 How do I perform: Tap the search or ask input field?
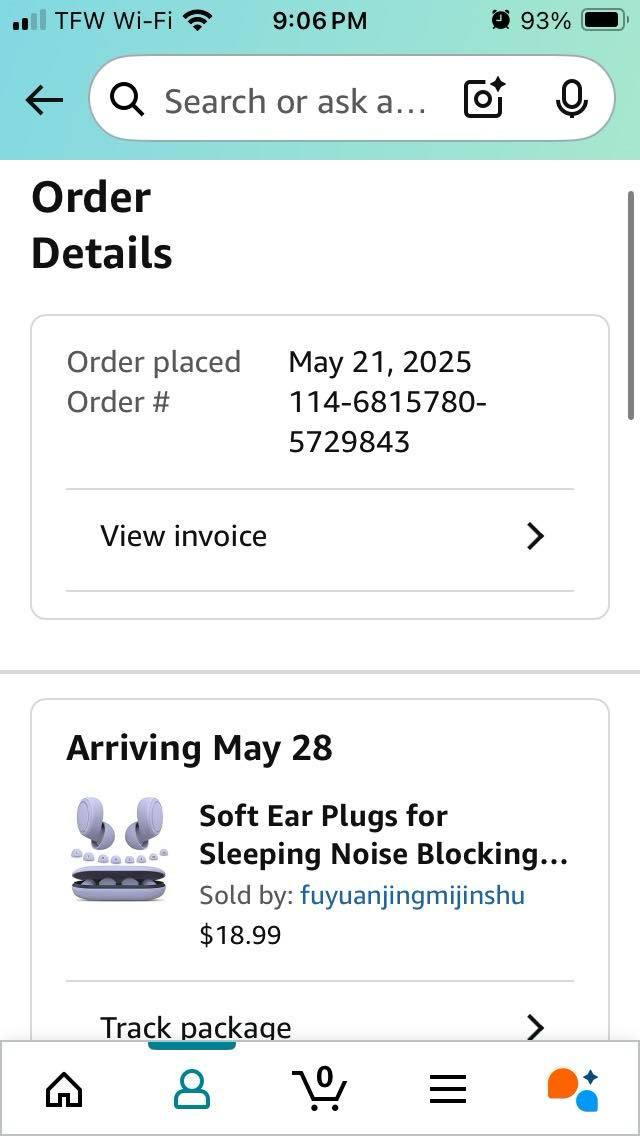tap(295, 100)
